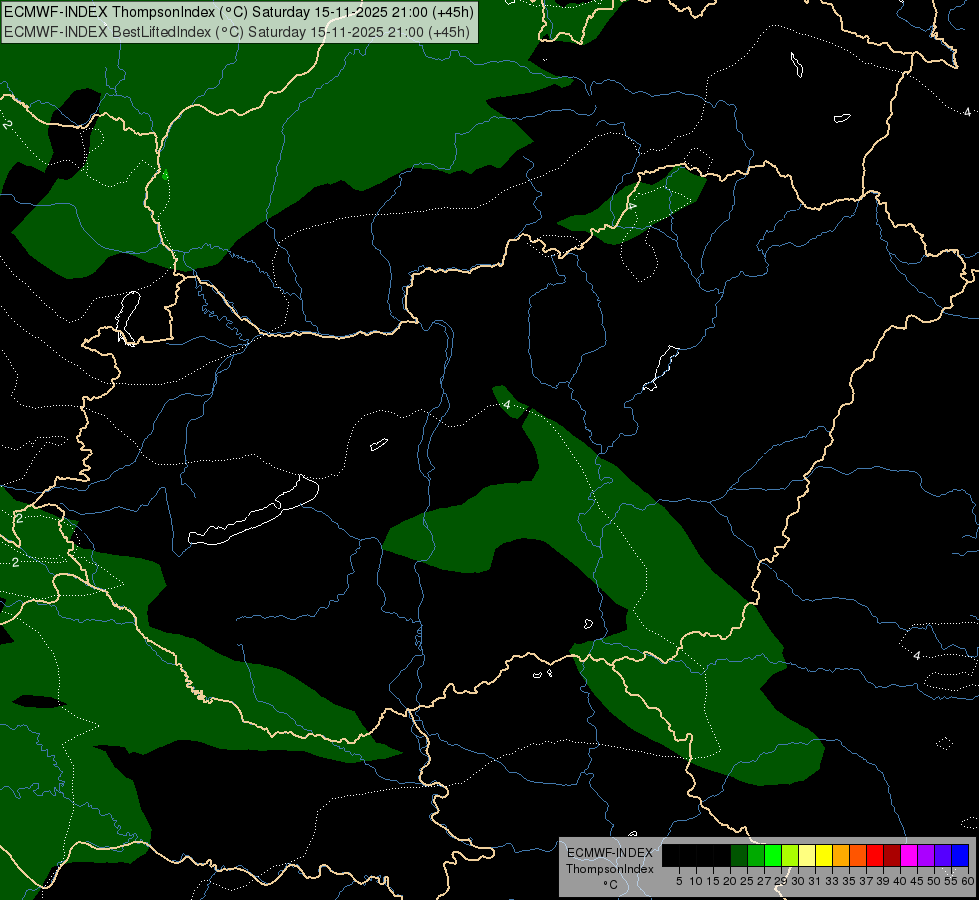This screenshot has width=979, height=900.
Task: Click the bright green 27-29 legend swatch
Action: tap(772, 856)
